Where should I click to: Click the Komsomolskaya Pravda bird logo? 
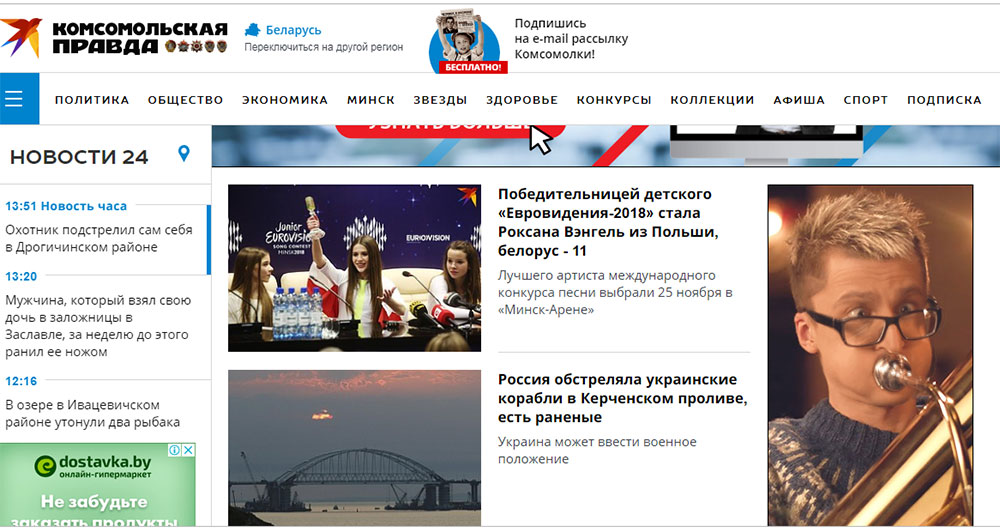[20, 38]
